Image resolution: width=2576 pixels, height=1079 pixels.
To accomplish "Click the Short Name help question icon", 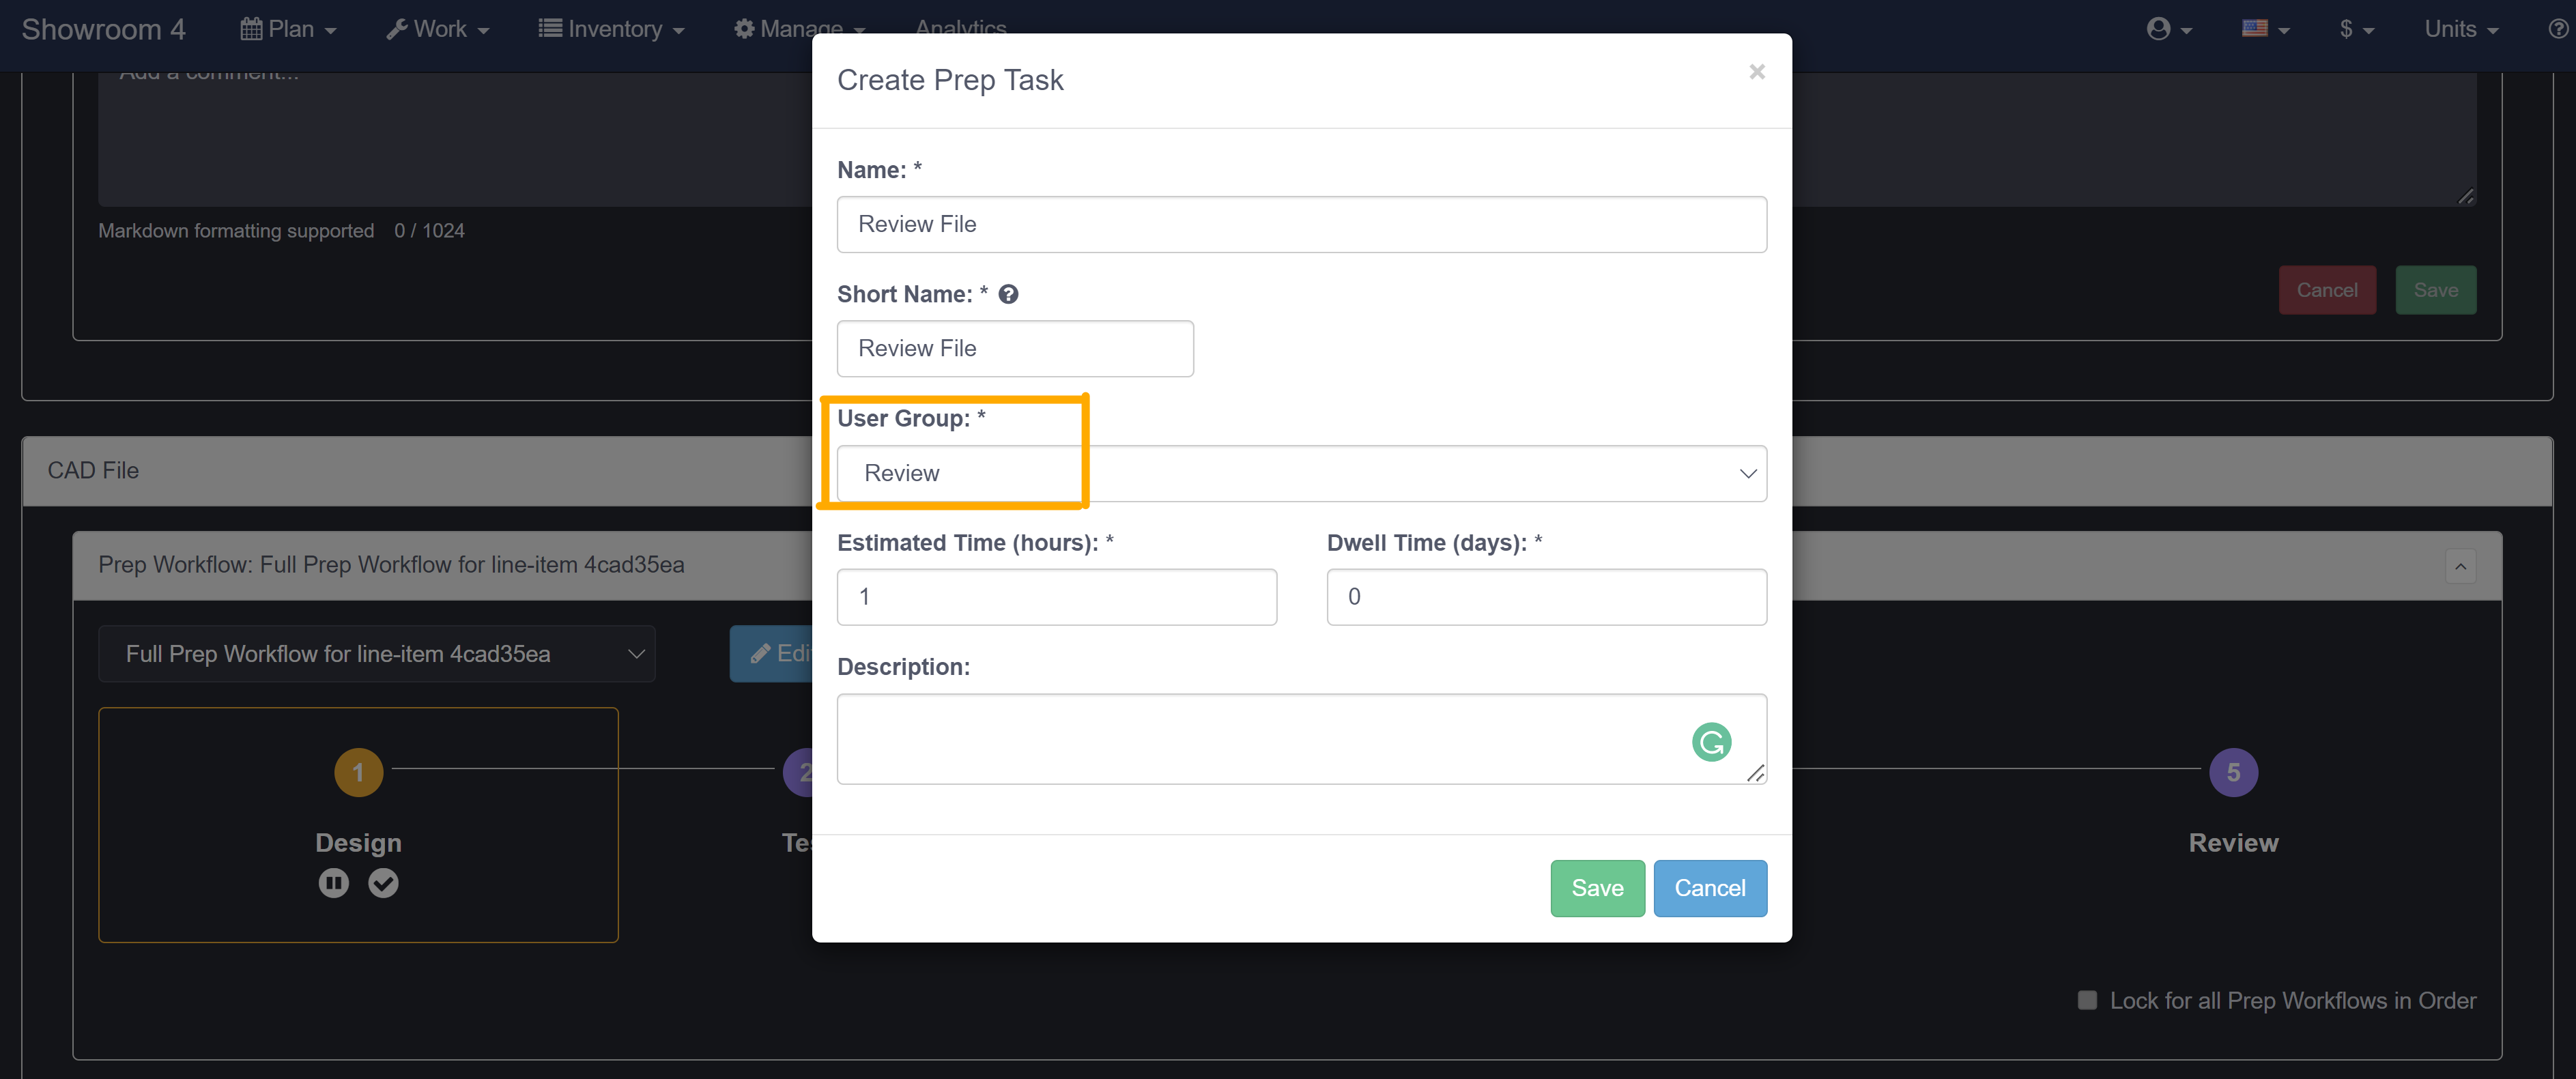I will pos(1008,294).
